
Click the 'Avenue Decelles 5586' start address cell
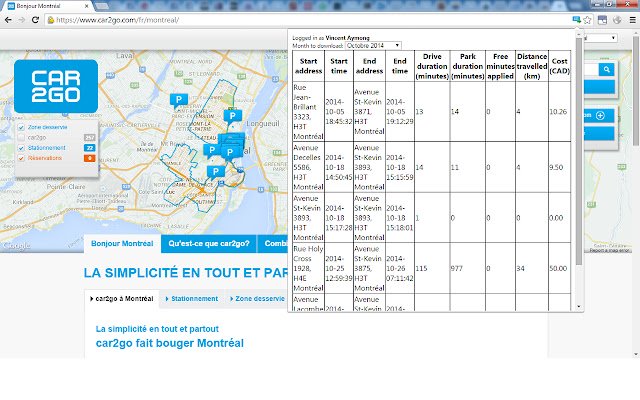(309, 167)
